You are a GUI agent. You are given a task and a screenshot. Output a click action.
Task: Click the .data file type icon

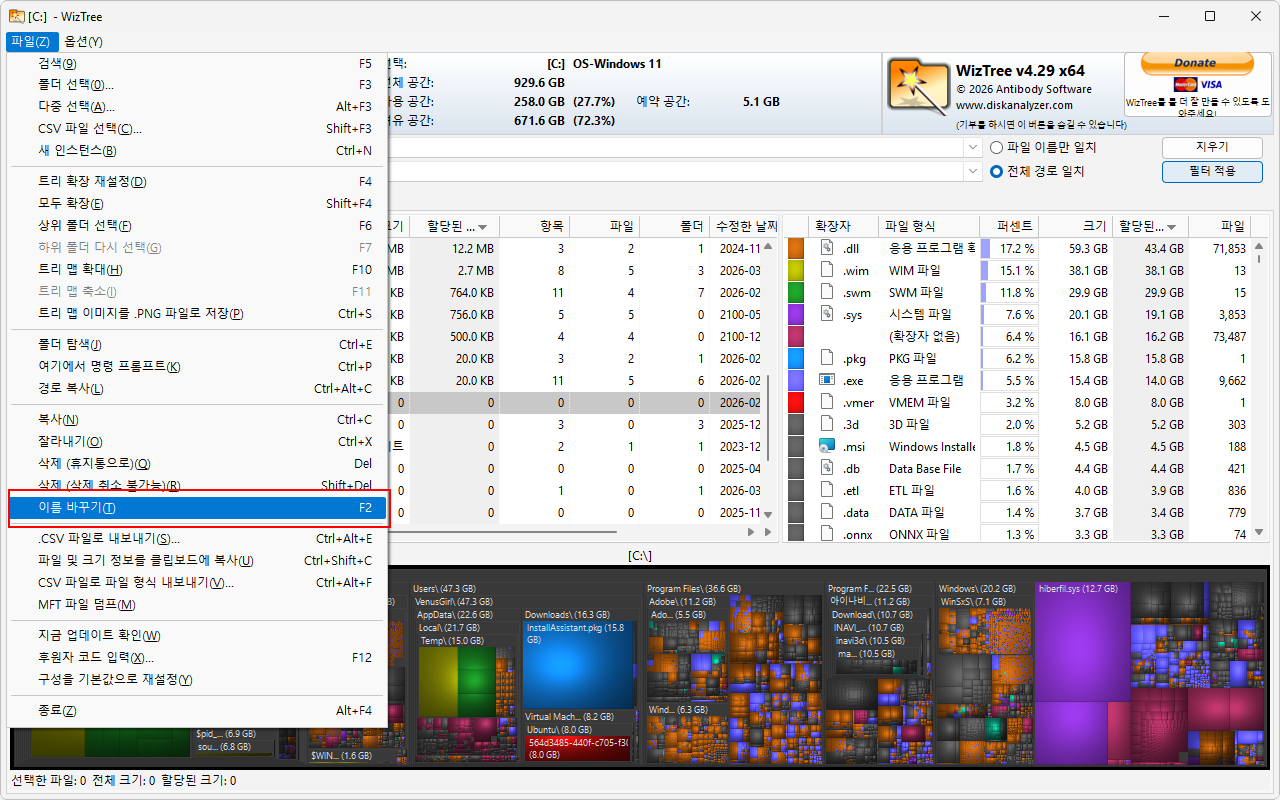827,512
